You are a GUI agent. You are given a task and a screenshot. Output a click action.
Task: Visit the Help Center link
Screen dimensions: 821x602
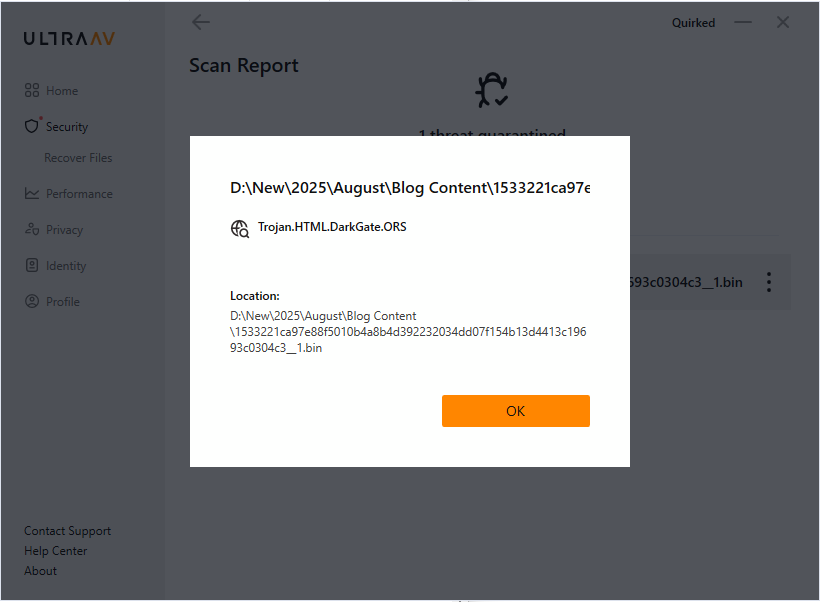coord(56,551)
